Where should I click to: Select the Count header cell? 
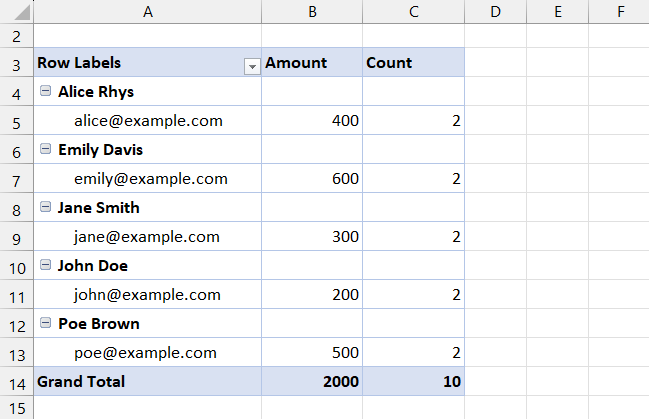pos(413,63)
